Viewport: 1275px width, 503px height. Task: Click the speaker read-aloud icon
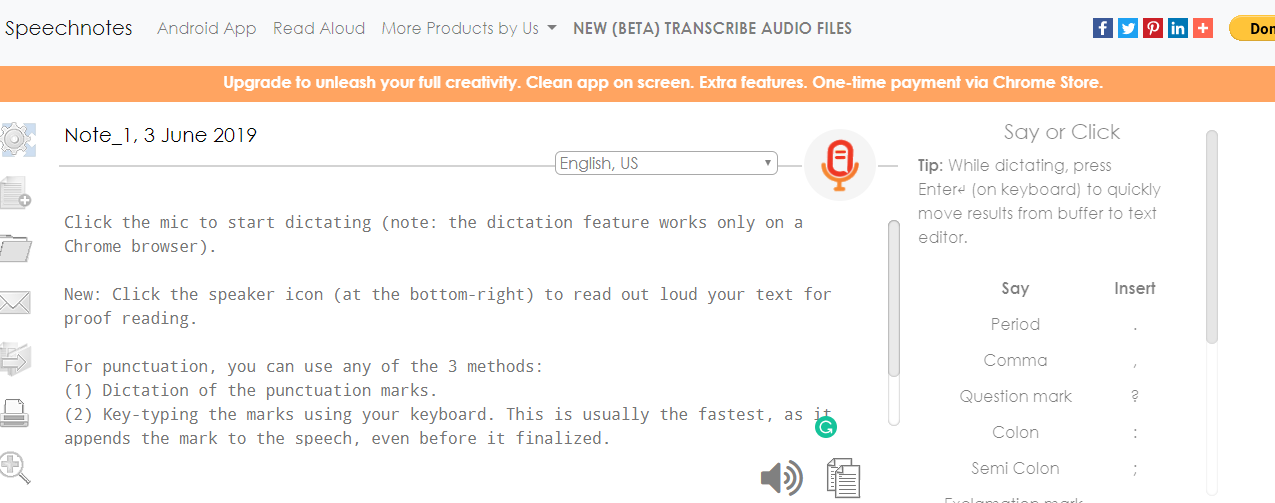point(781,478)
